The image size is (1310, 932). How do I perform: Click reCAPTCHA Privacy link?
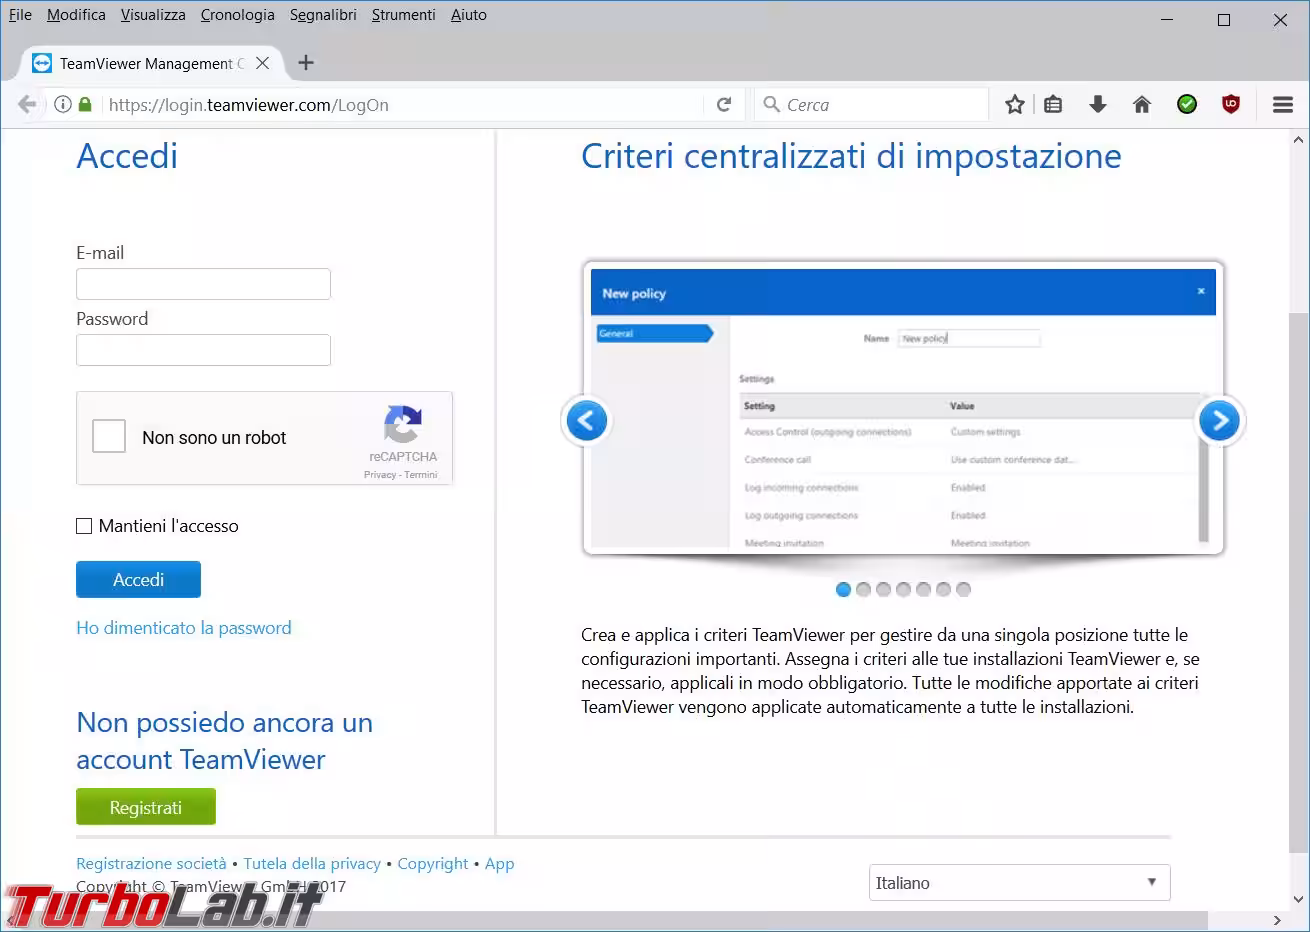[x=380, y=475]
